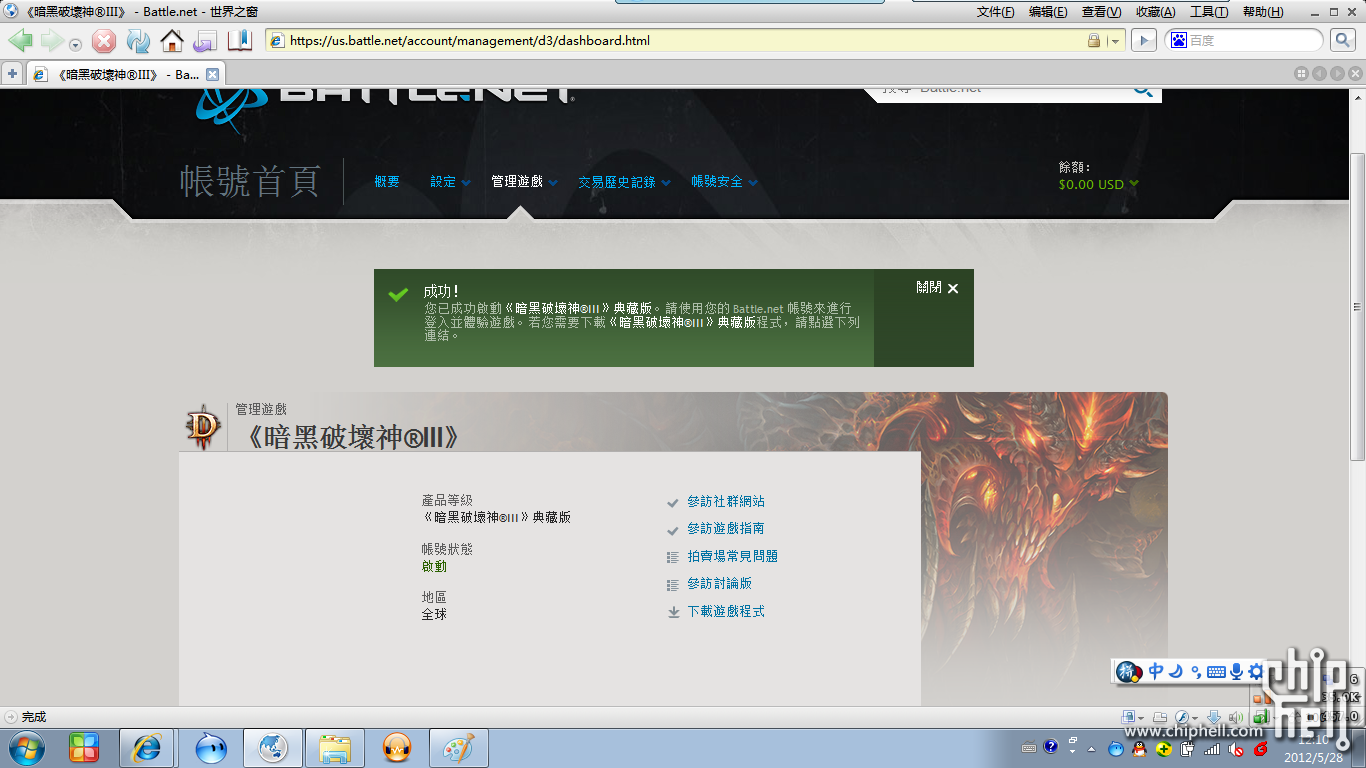Click the status bar Flash filter icon
1366x768 pixels.
(x=1184, y=717)
